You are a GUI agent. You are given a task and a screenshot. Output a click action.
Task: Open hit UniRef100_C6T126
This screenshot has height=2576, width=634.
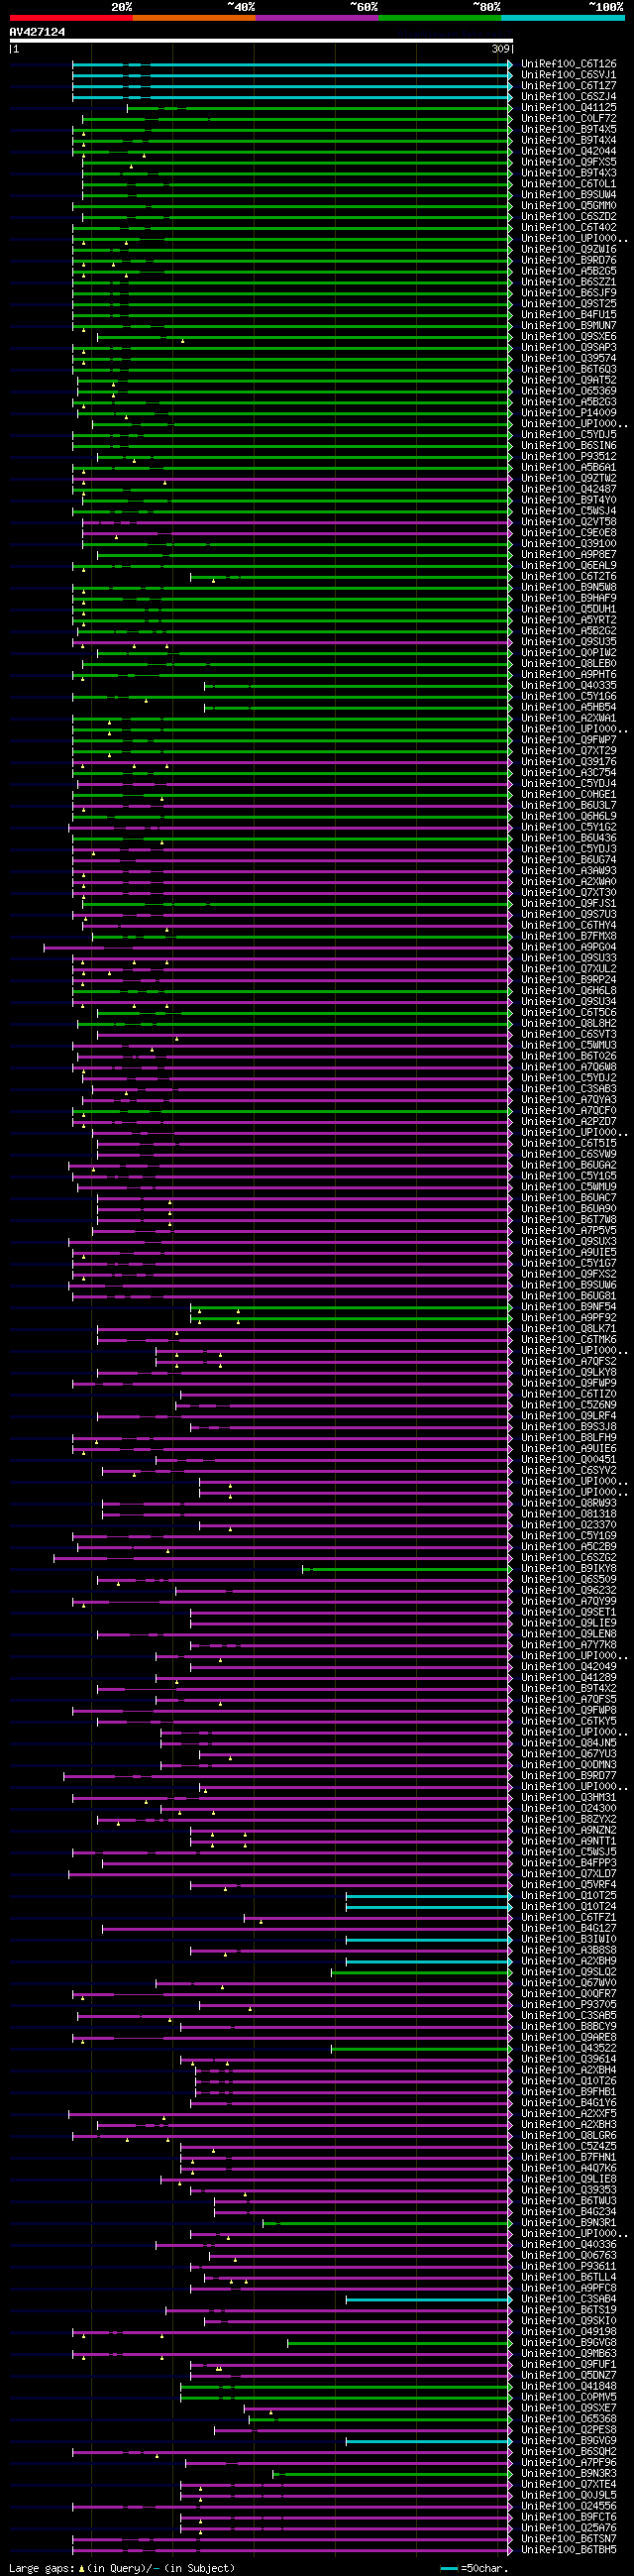pyautogui.click(x=569, y=64)
